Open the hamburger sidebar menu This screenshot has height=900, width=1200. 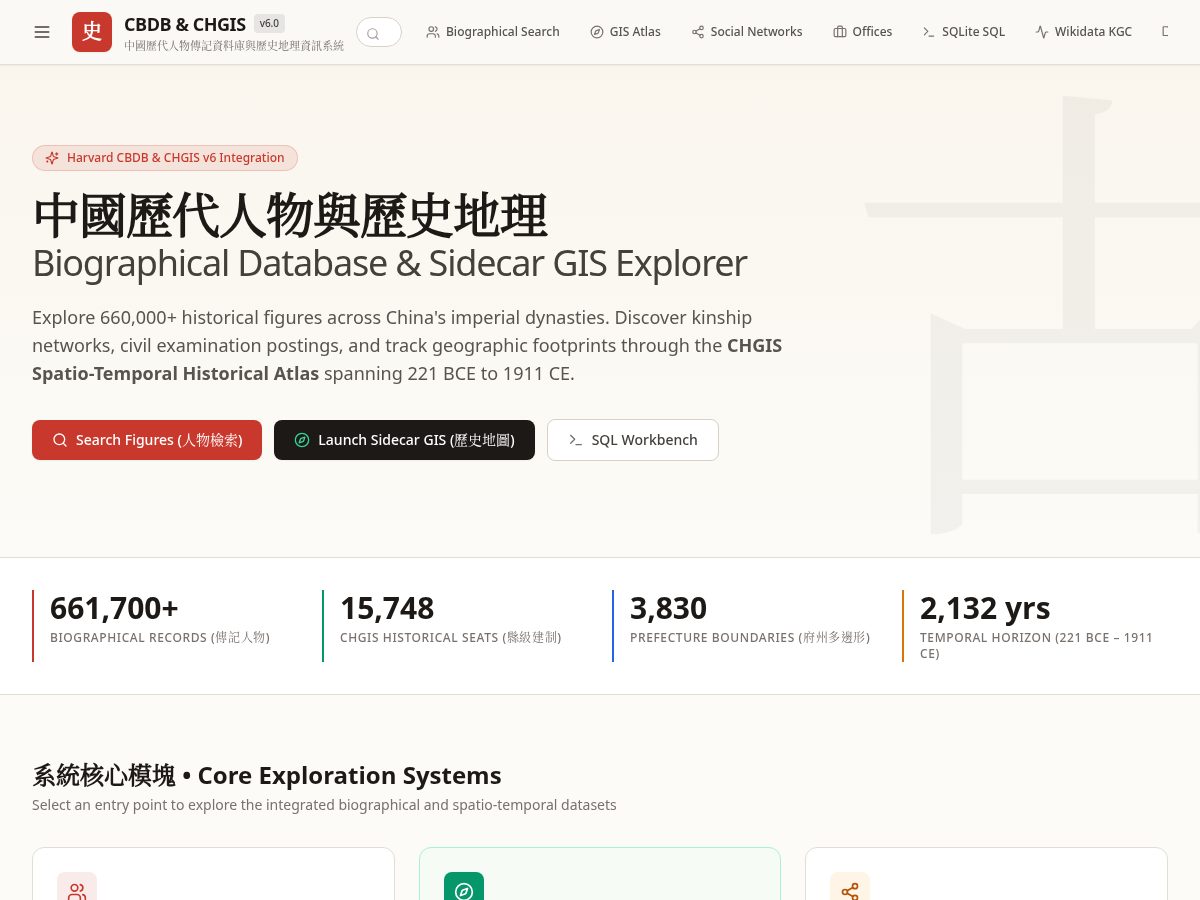[42, 32]
